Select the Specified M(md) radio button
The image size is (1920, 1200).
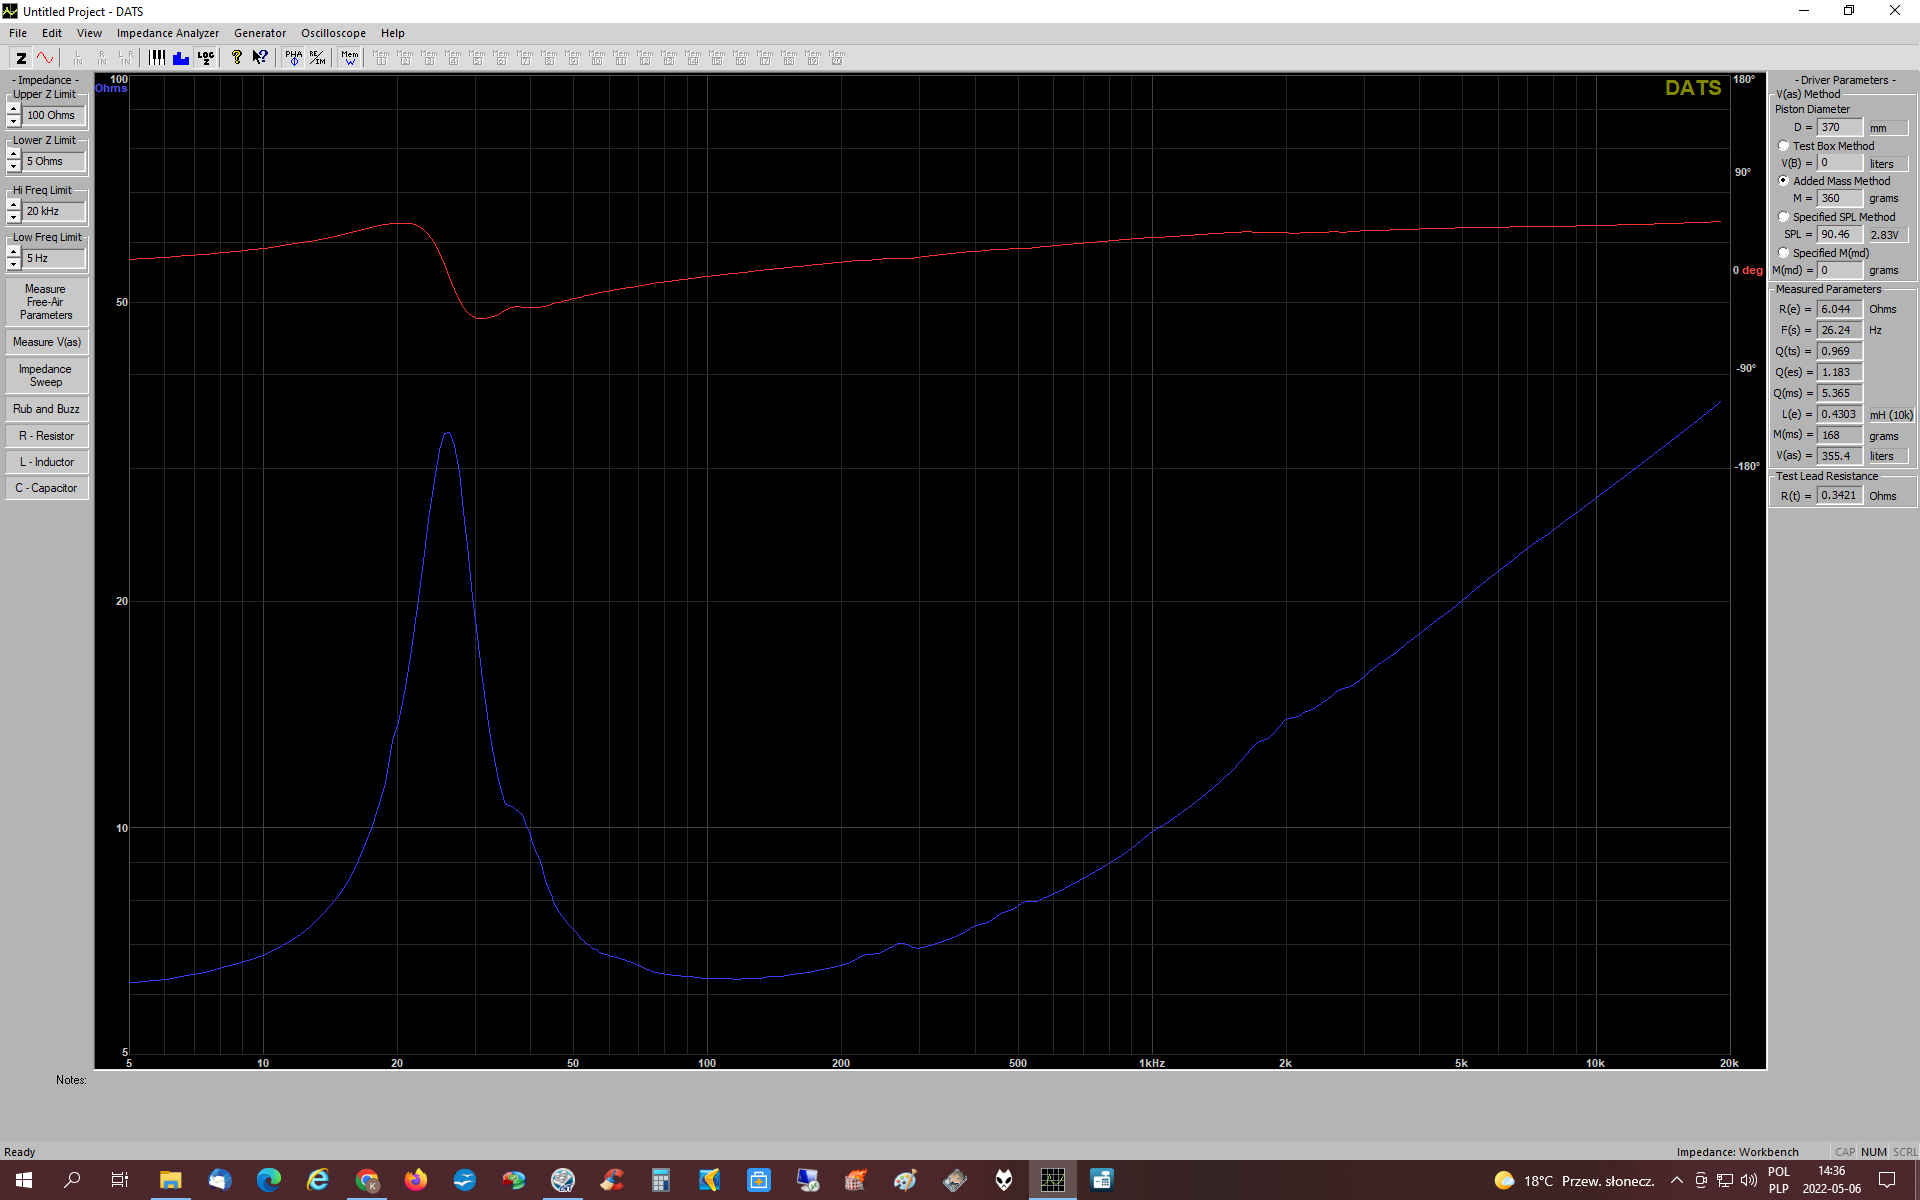click(1783, 253)
